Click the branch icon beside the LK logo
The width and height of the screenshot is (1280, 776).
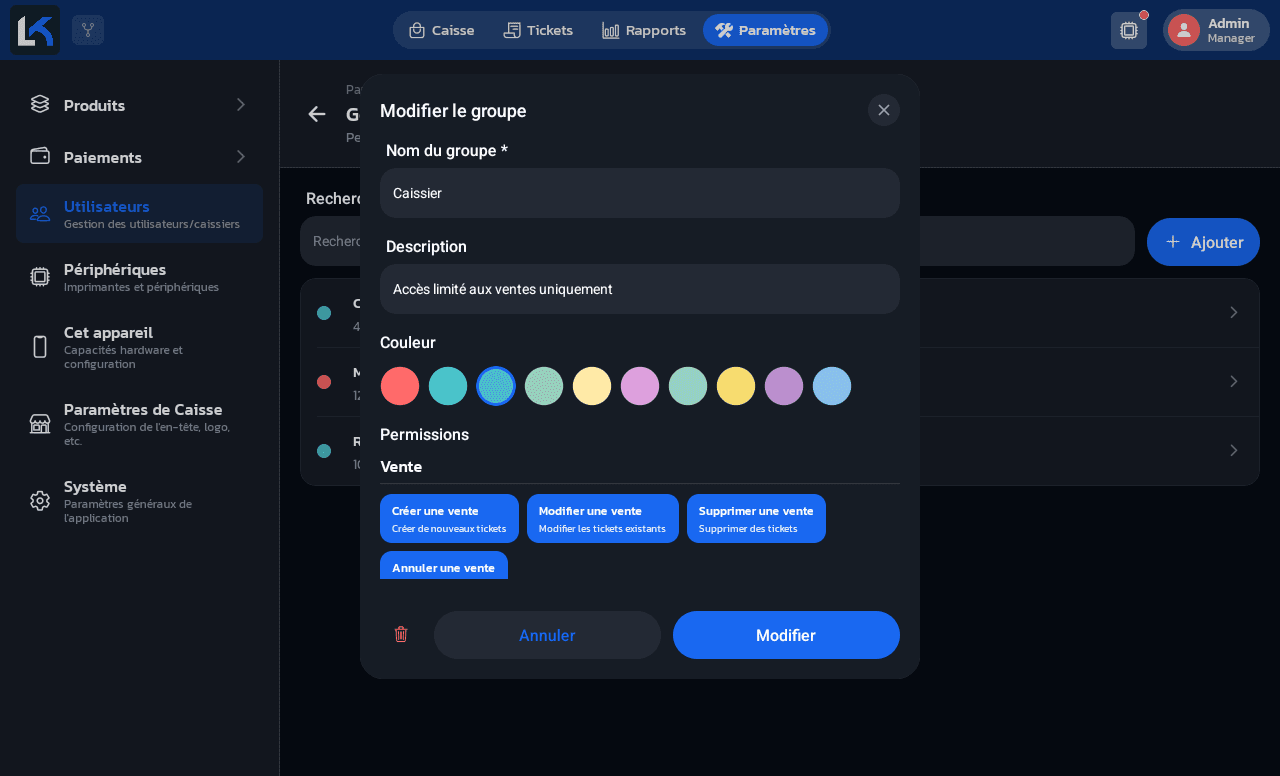pyautogui.click(x=88, y=30)
